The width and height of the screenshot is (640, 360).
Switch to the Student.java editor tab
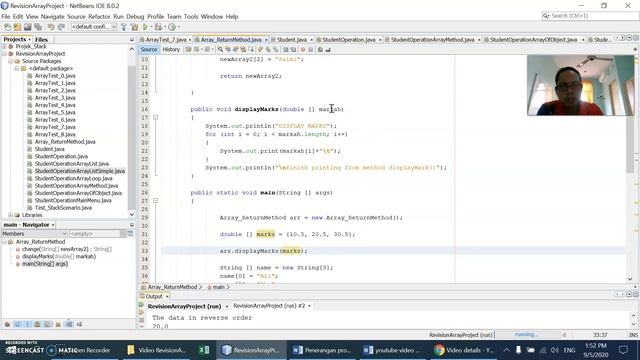pos(291,40)
